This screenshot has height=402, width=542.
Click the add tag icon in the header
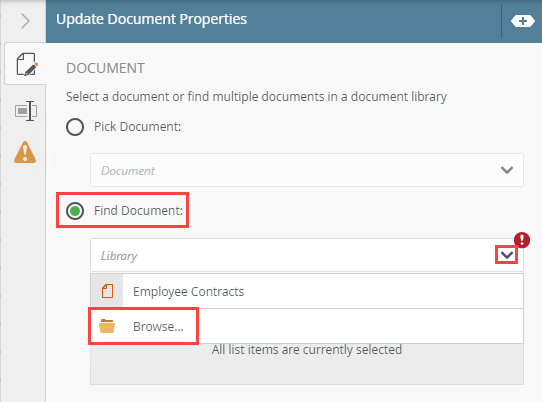pos(523,21)
